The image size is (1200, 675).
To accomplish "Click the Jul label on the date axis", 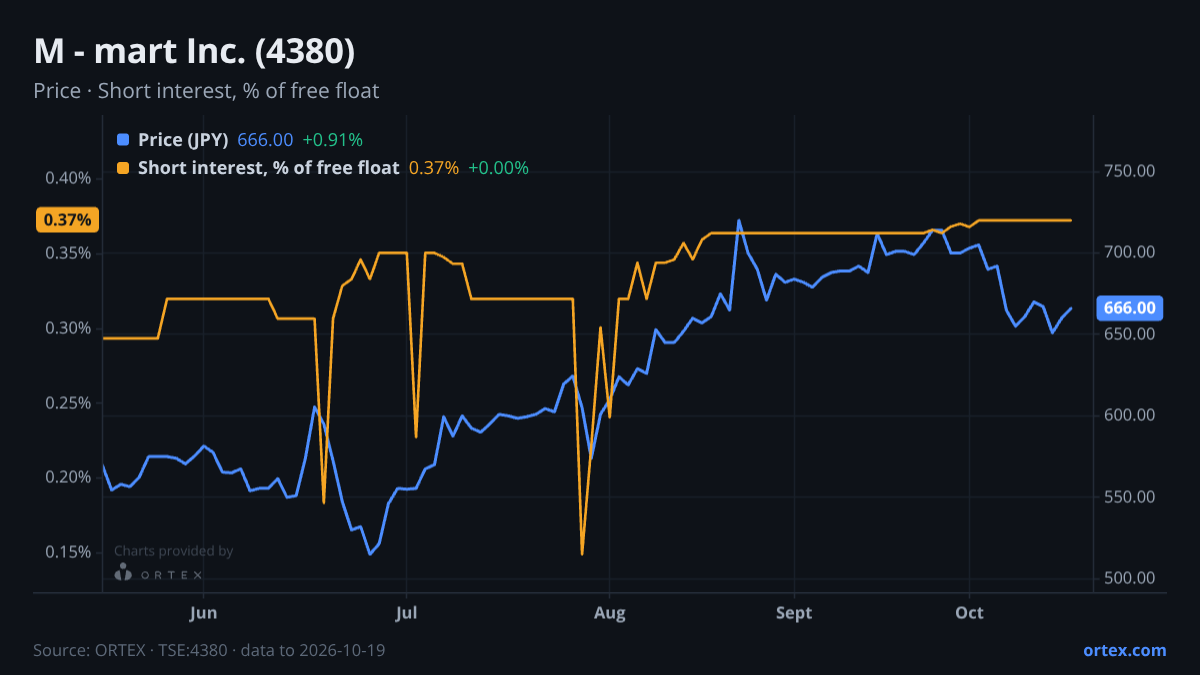I will (406, 612).
